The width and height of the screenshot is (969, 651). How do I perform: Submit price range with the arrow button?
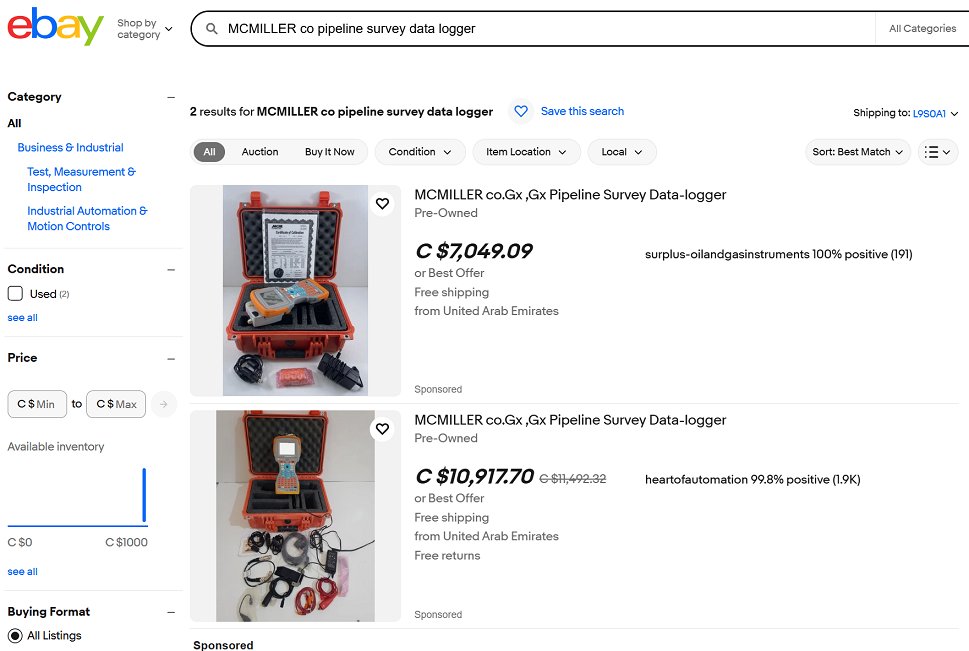164,404
